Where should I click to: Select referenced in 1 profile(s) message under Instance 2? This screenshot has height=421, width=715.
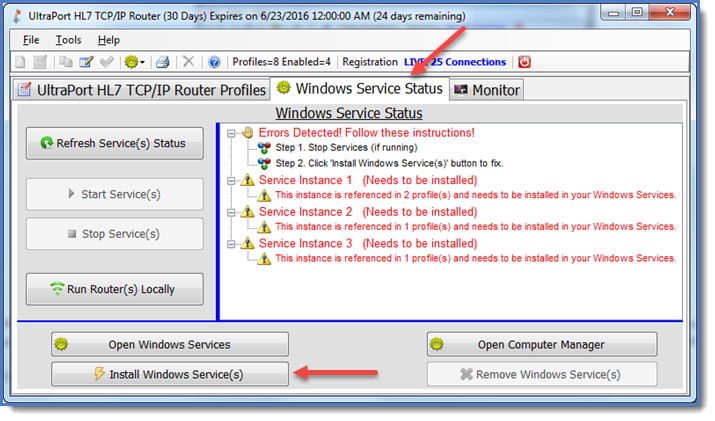pyautogui.click(x=476, y=226)
